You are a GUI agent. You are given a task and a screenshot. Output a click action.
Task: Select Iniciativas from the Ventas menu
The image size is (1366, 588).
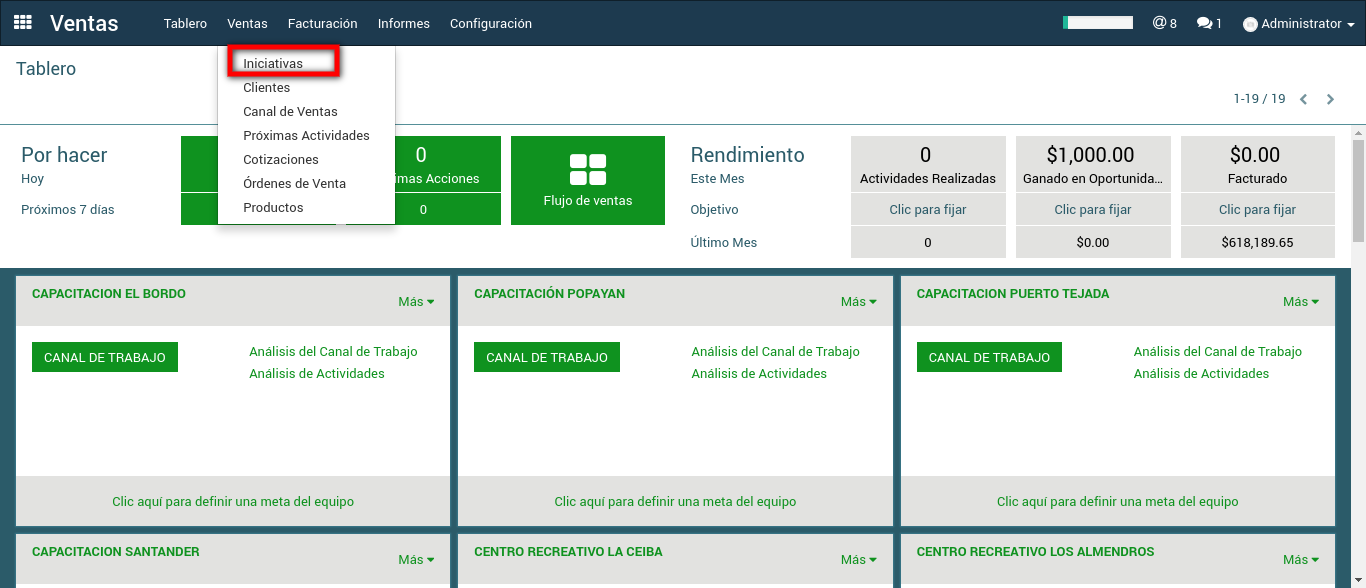[273, 63]
